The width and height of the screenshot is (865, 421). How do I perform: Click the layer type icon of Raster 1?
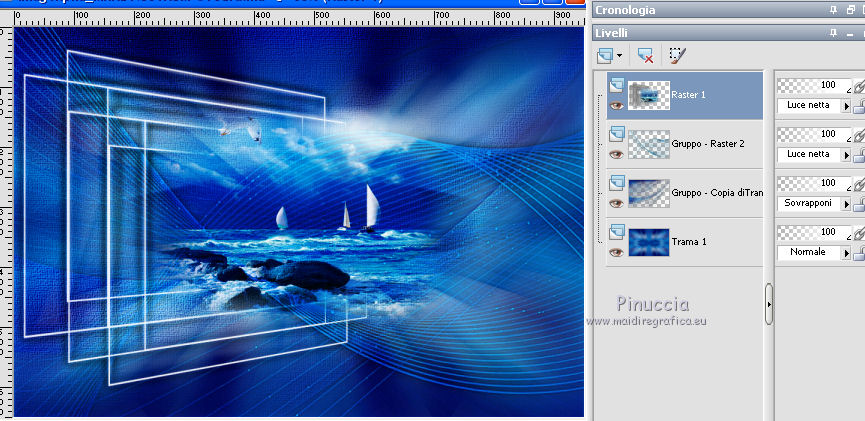[617, 85]
